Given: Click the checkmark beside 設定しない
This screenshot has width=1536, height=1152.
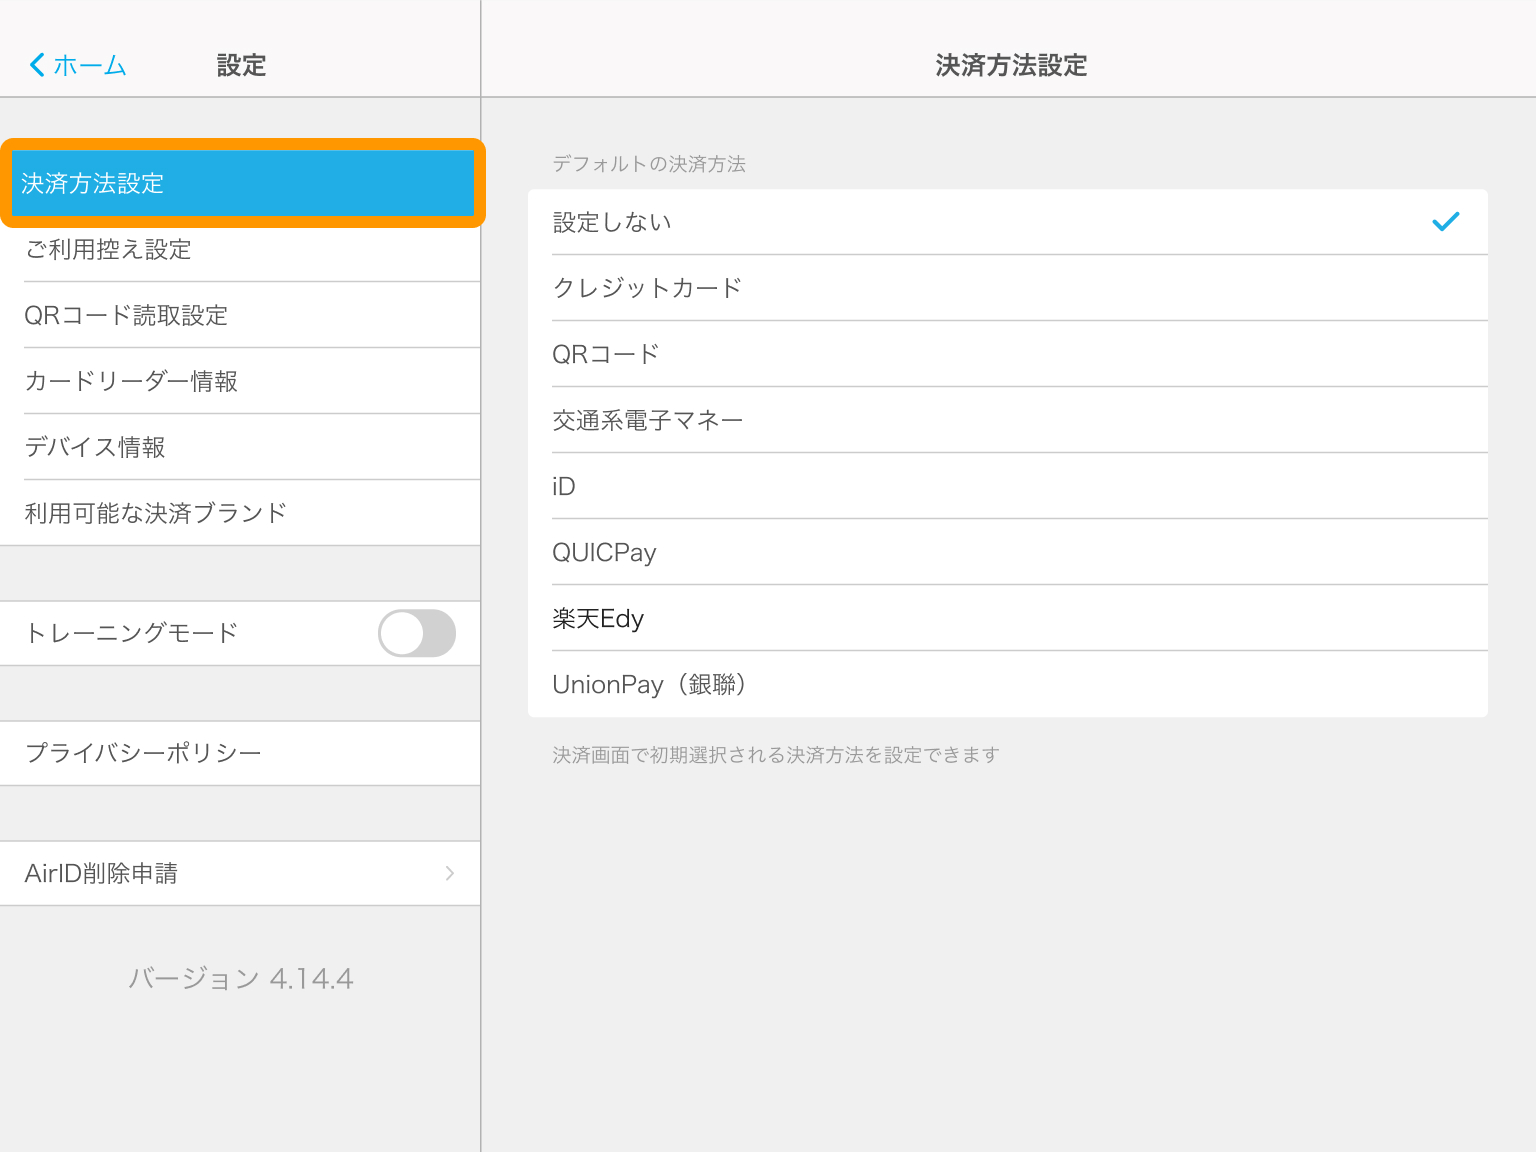Looking at the screenshot, I should 1446,222.
